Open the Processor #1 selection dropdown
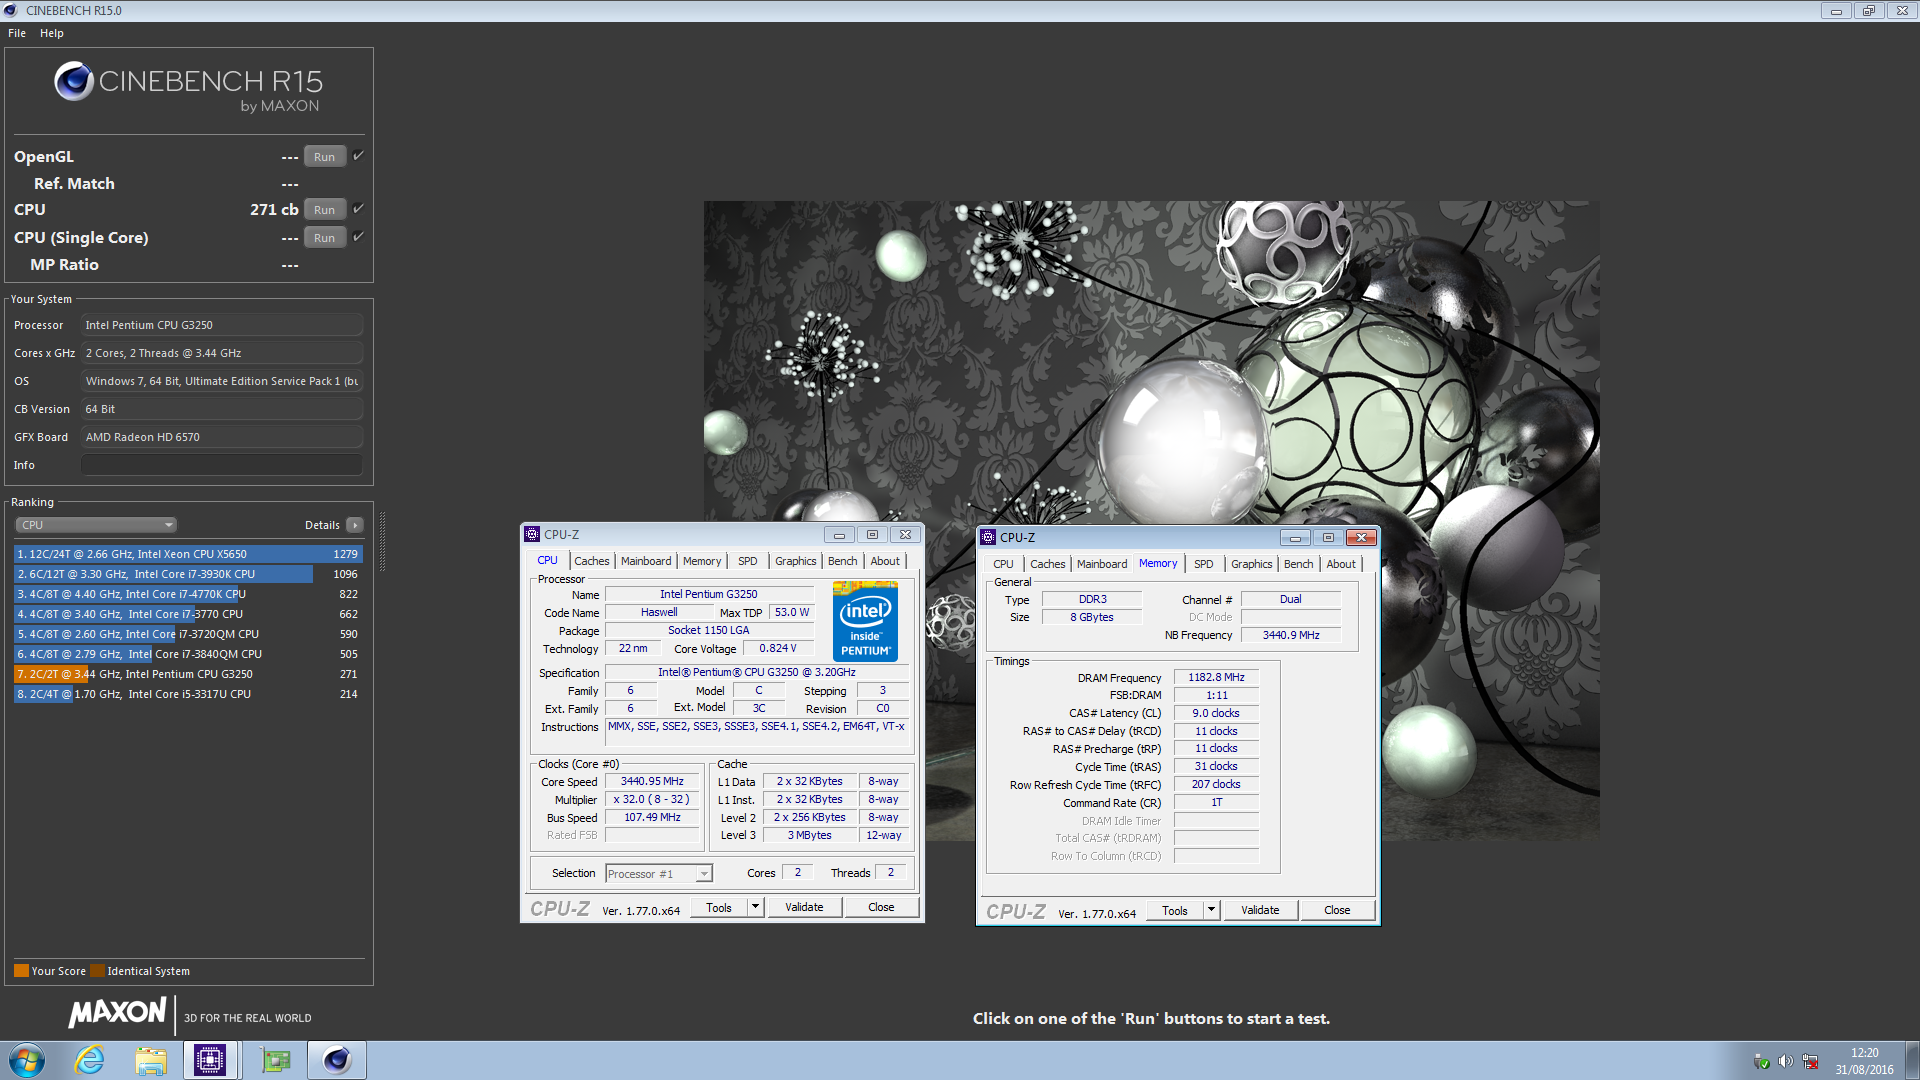 pos(659,874)
